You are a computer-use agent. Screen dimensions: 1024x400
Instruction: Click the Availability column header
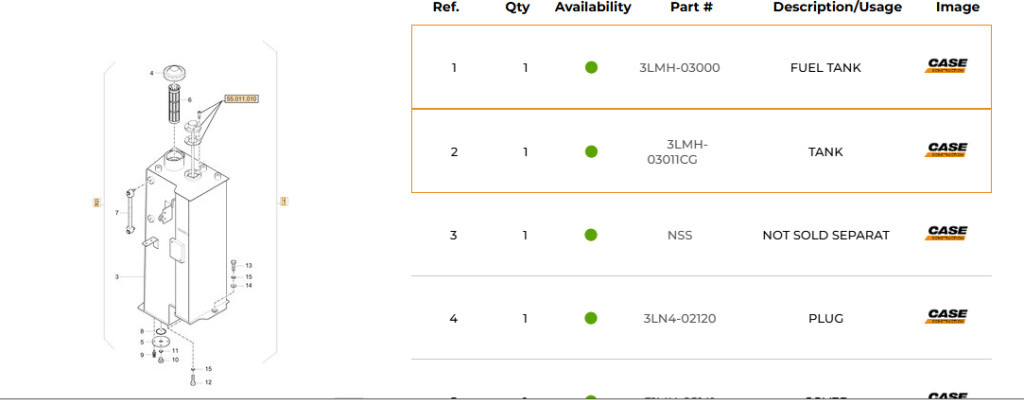coord(593,7)
